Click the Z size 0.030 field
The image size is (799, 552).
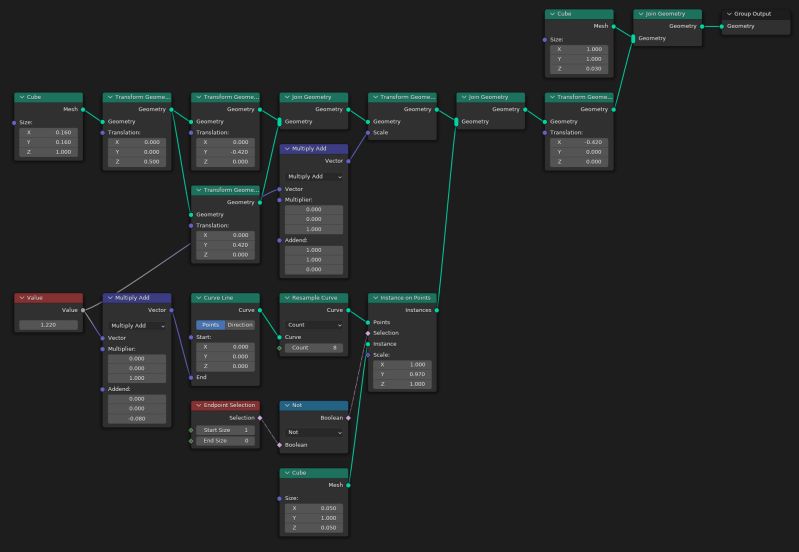click(579, 68)
